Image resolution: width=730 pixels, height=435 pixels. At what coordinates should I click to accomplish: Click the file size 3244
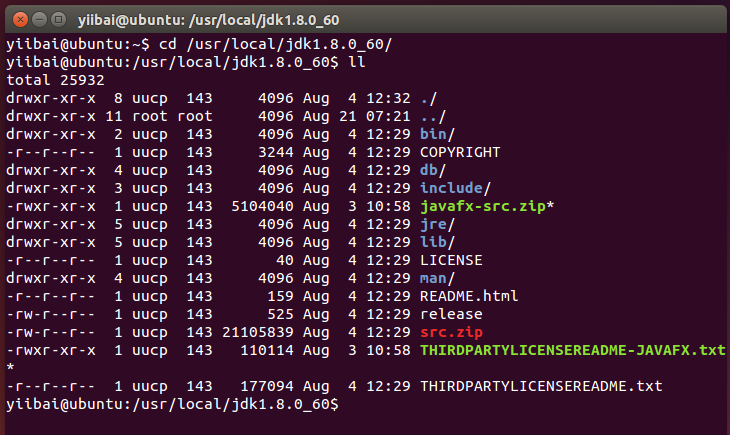point(276,152)
